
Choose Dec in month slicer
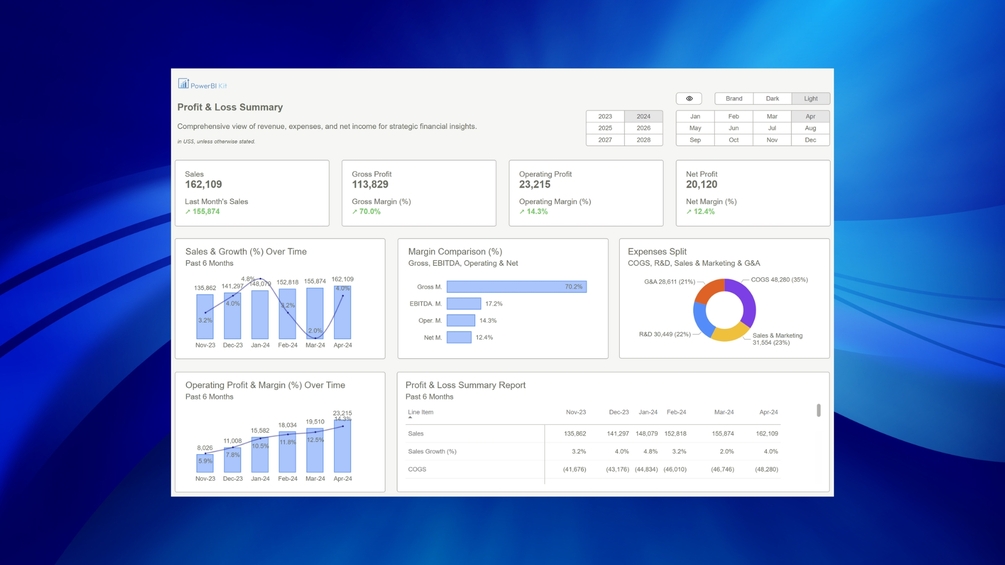810,140
